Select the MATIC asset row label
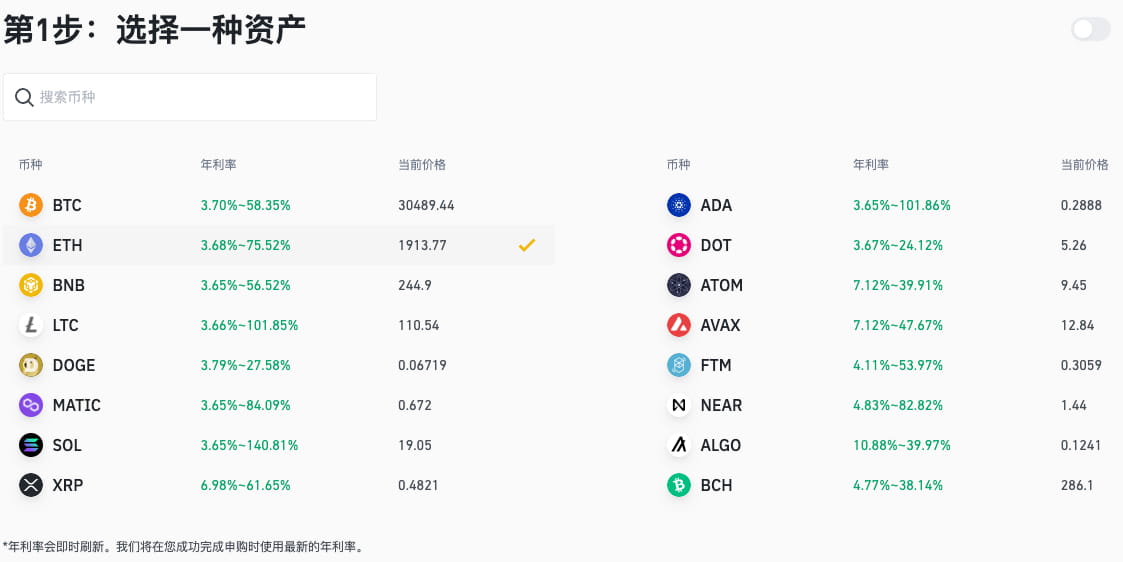 (76, 405)
